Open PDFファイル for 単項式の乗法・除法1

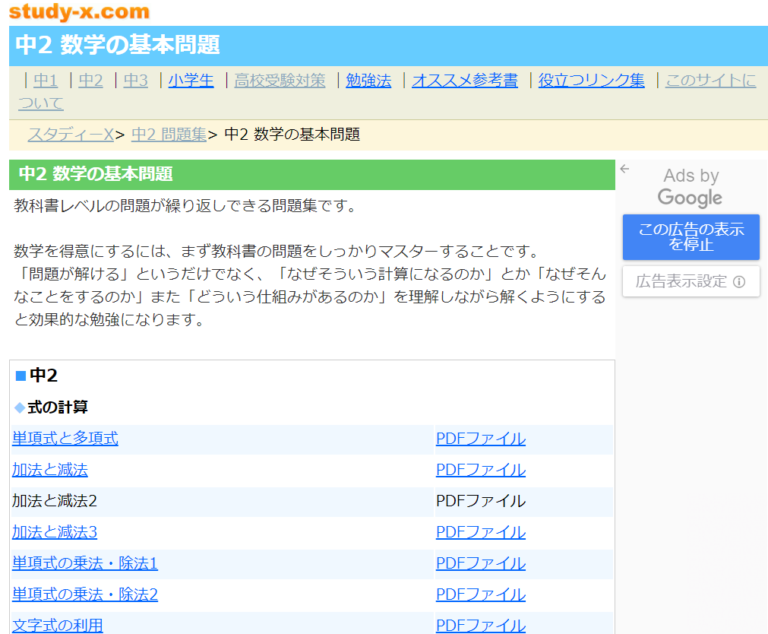(481, 563)
